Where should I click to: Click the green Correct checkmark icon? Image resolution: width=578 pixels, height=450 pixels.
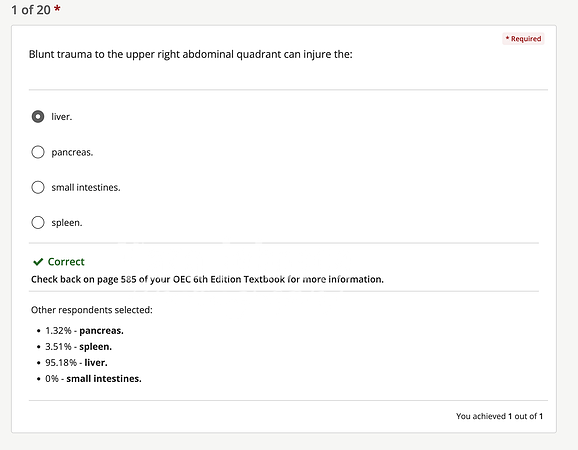(x=38, y=262)
